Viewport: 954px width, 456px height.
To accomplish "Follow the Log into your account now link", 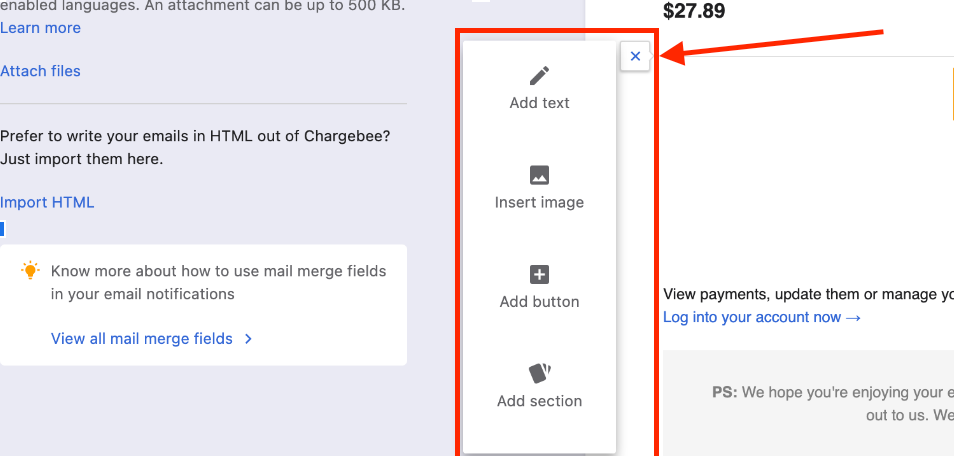I will [x=761, y=317].
